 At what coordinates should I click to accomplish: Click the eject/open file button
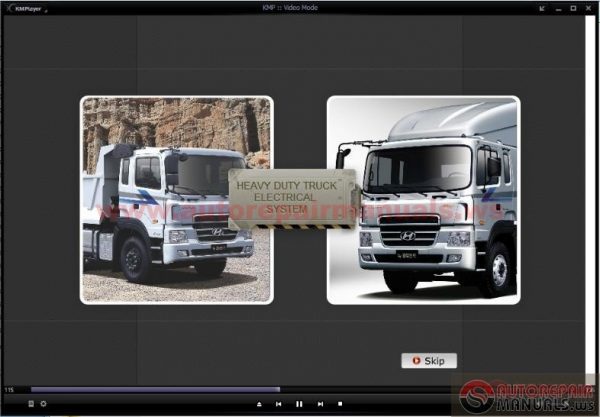pyautogui.click(x=259, y=404)
